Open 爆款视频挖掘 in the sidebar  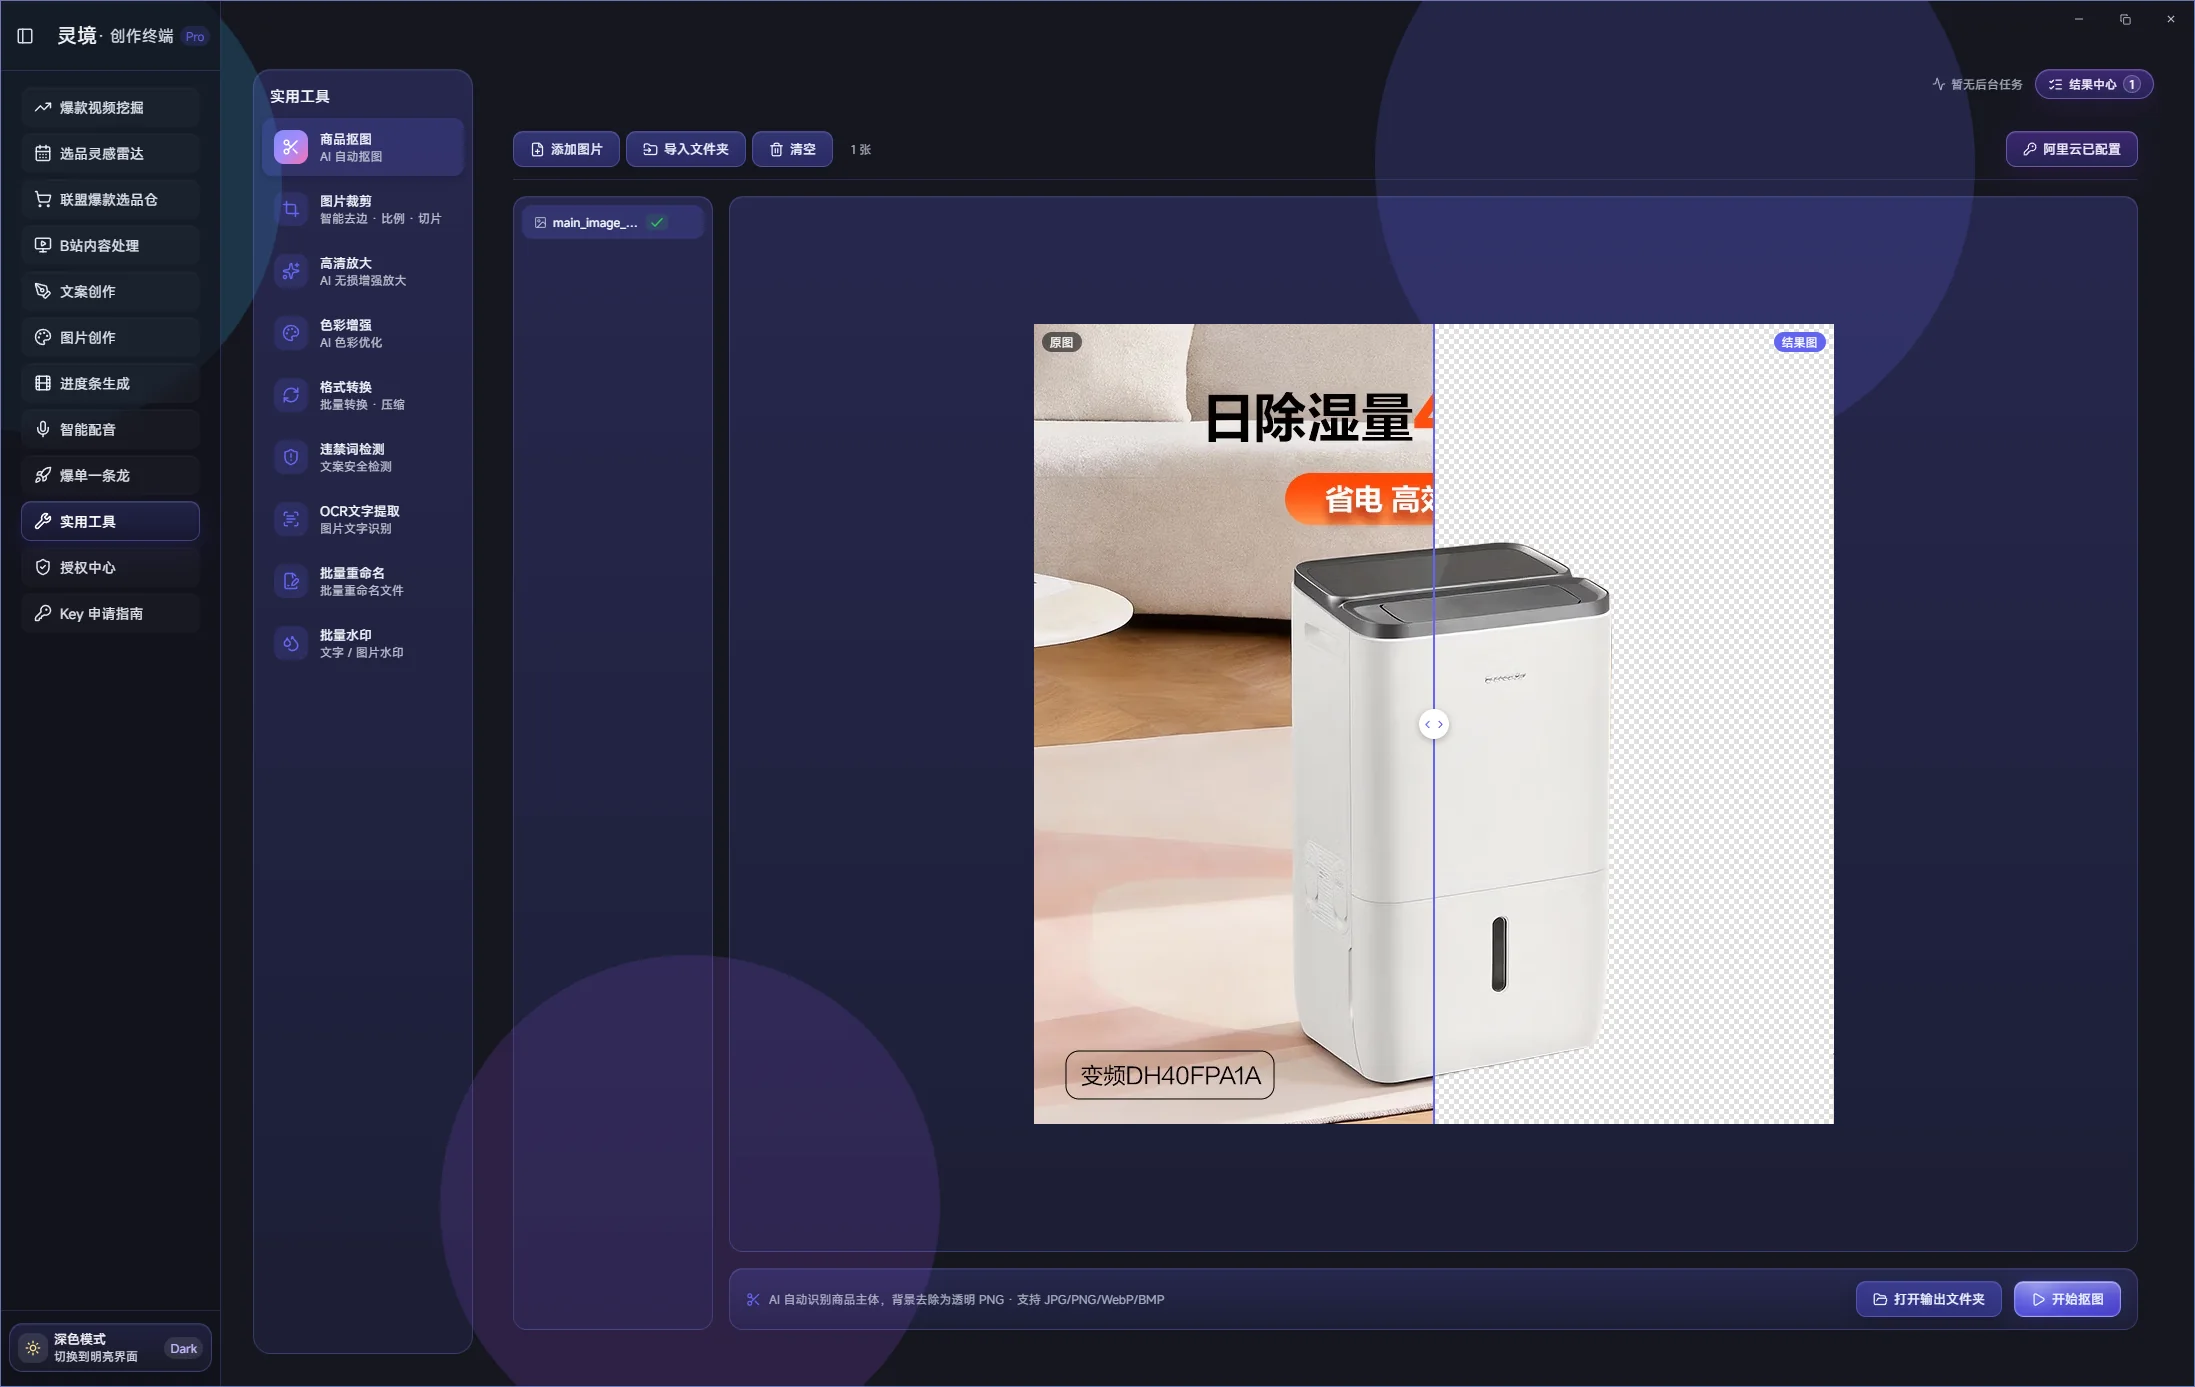click(x=110, y=107)
